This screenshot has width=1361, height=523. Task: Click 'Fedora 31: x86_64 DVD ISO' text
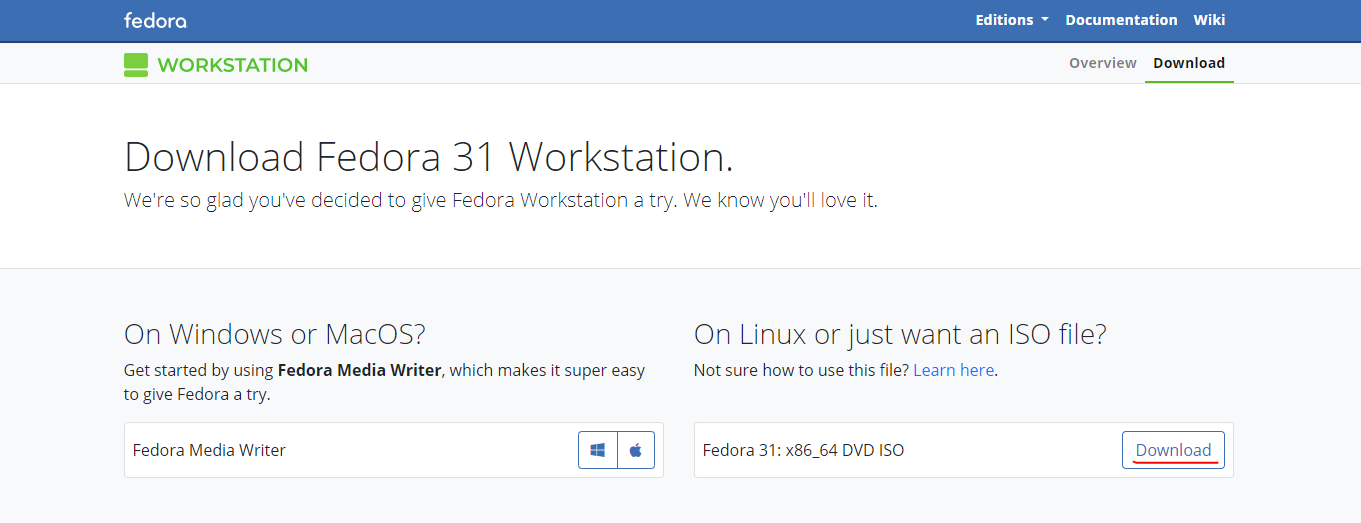[x=803, y=450]
